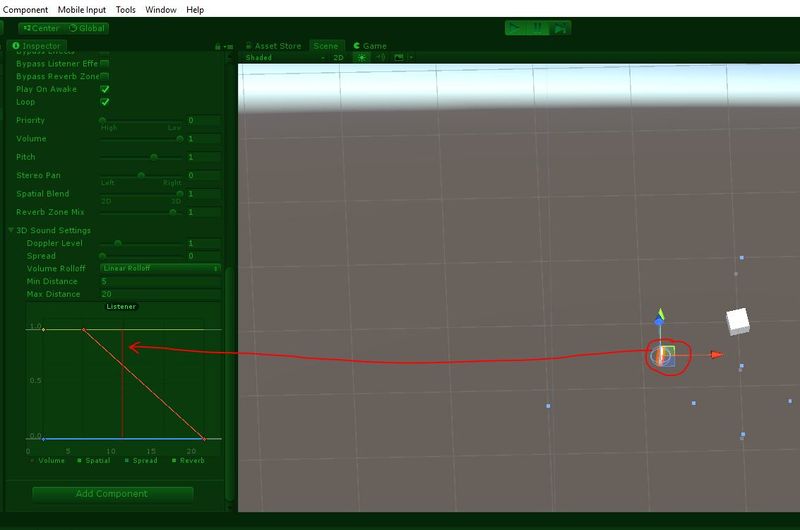Viewport: 800px width, 530px height.
Task: Click the Doppler Level slider handle
Action: click(x=118, y=243)
